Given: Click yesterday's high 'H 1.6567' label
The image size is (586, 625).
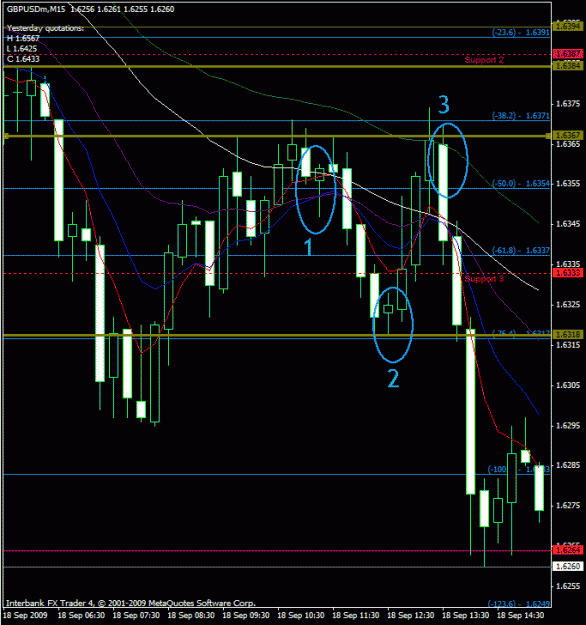Looking at the screenshot, I should coord(23,38).
